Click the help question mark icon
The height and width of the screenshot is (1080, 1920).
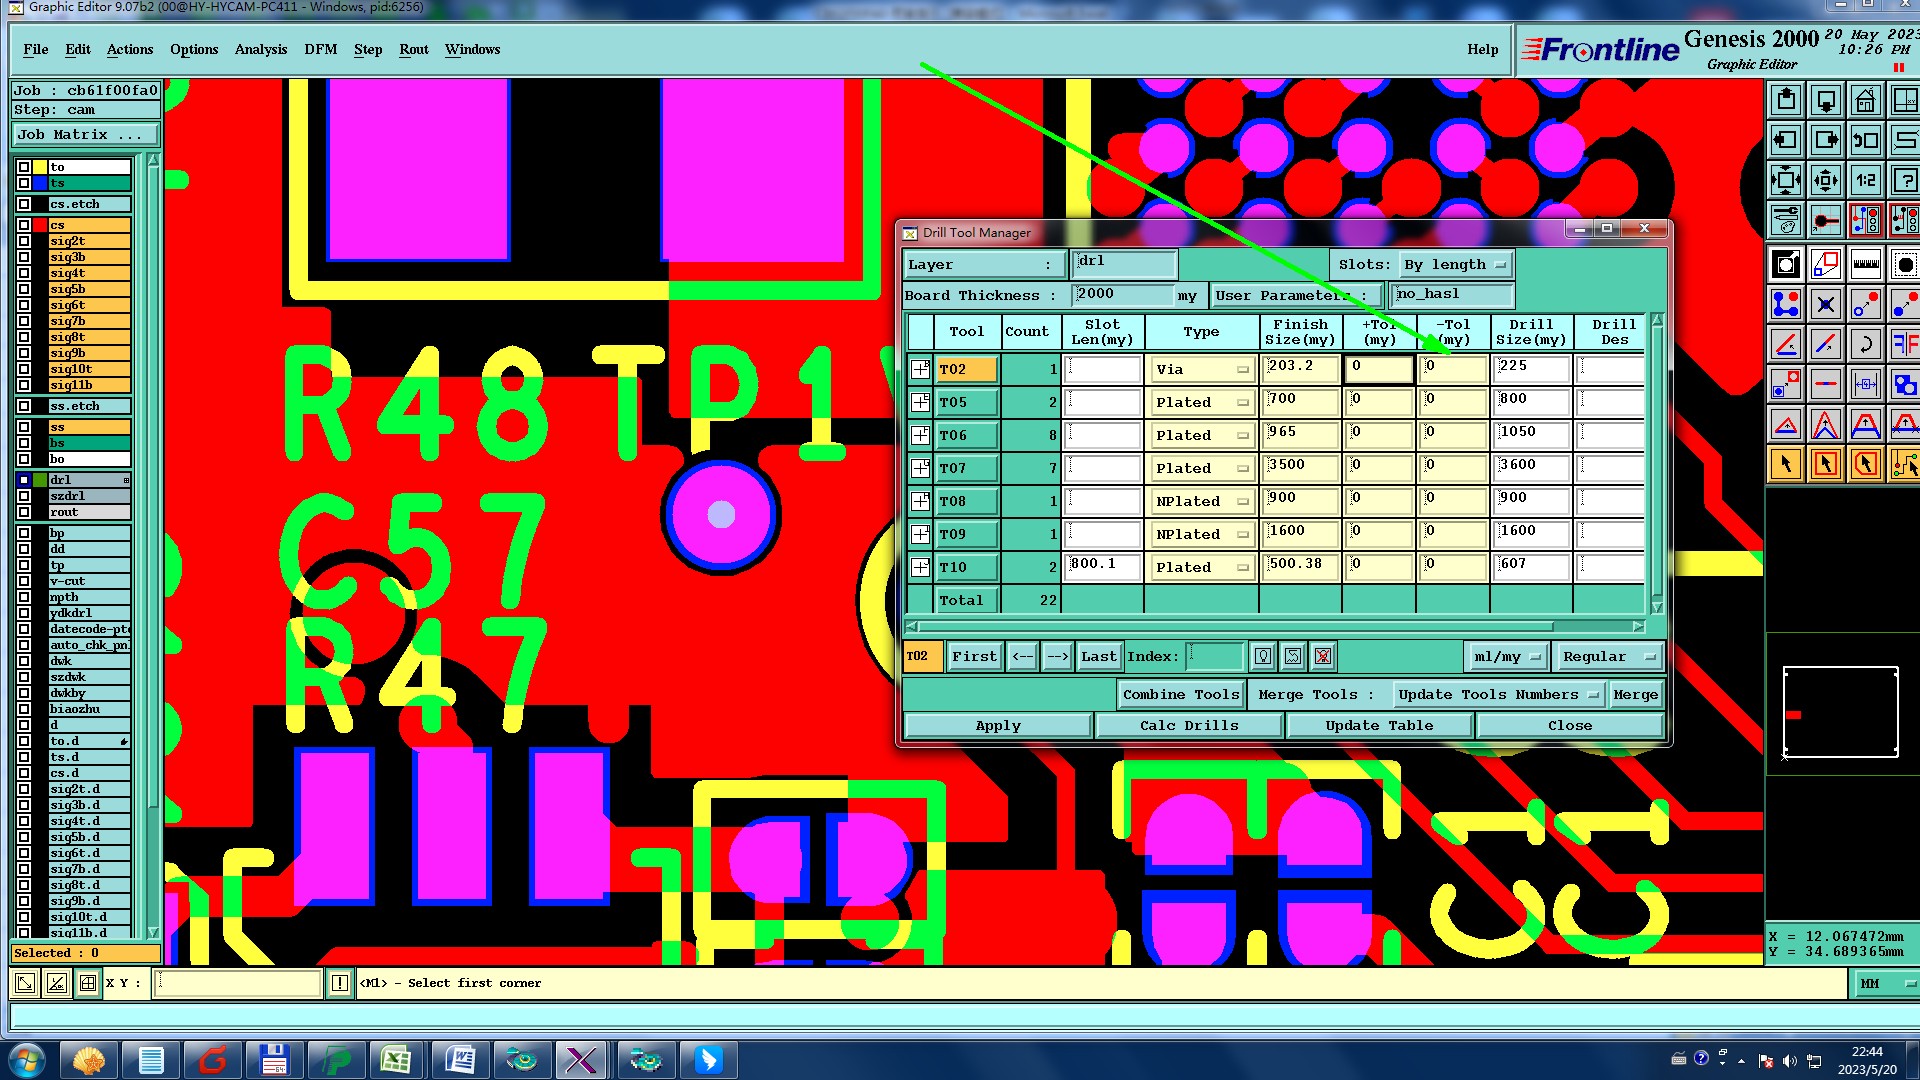(x=1905, y=181)
